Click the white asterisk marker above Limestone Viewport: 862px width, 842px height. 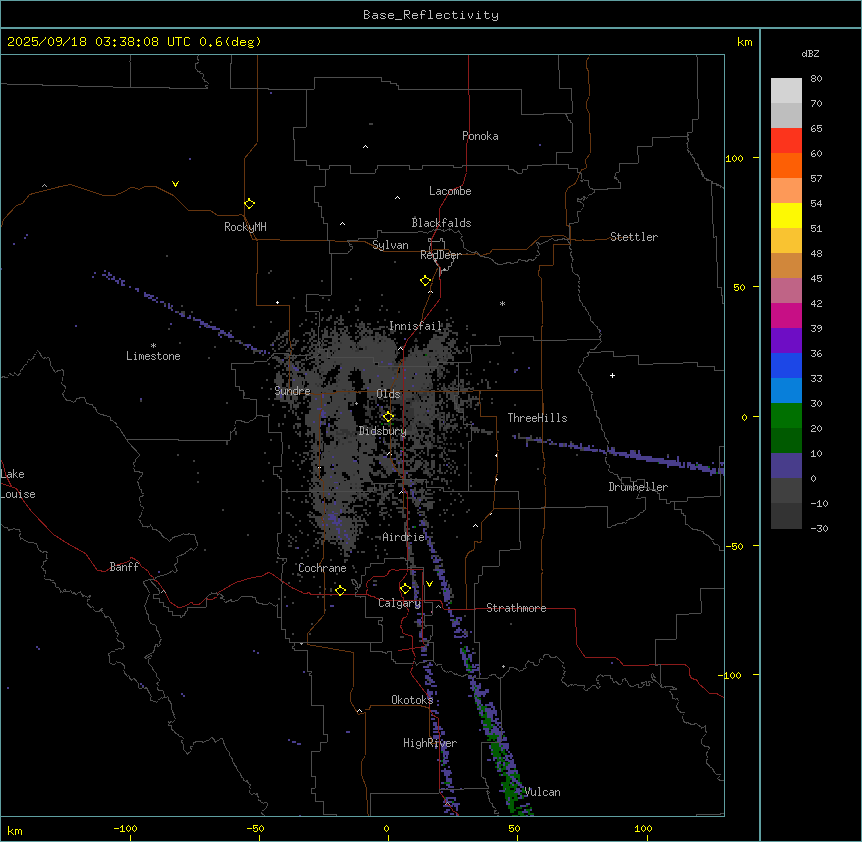point(153,345)
